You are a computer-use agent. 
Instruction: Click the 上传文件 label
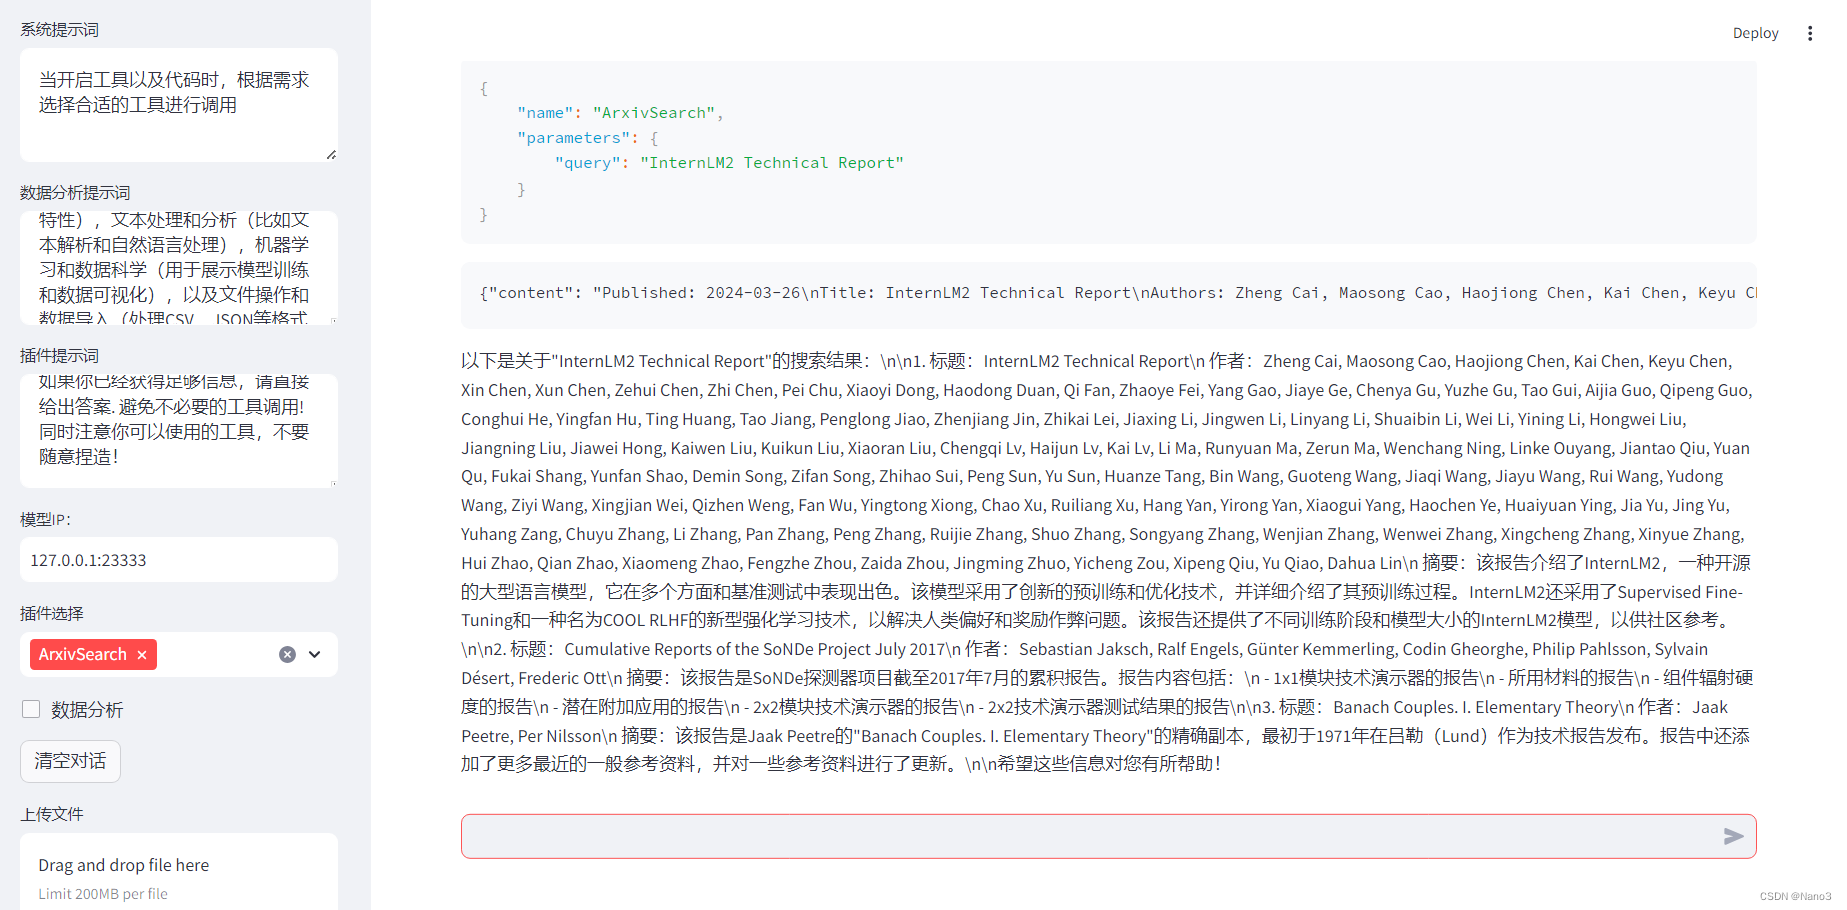[52, 814]
